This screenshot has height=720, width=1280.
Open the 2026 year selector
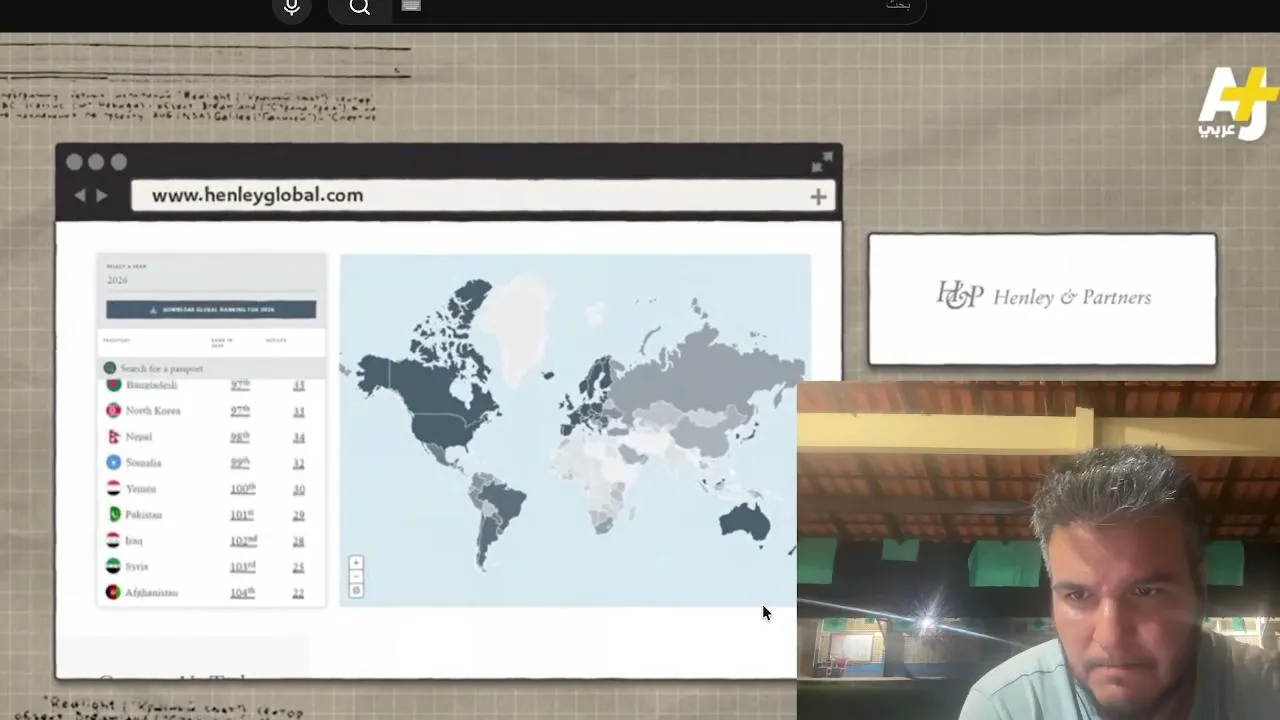211,279
